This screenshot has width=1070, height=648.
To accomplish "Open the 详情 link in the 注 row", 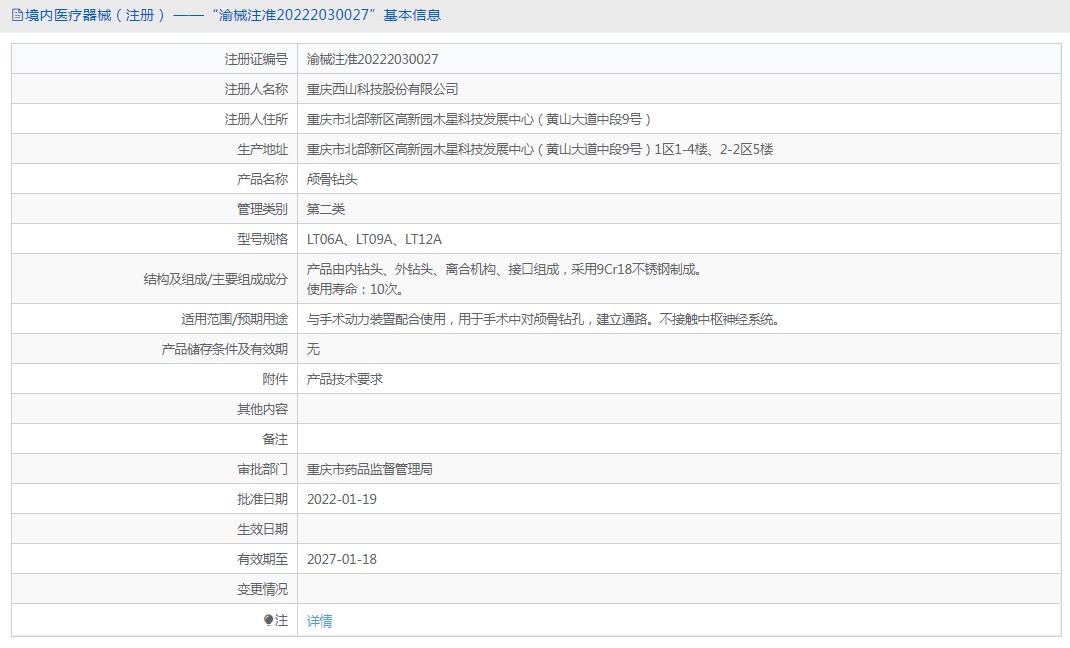I will coord(319,621).
